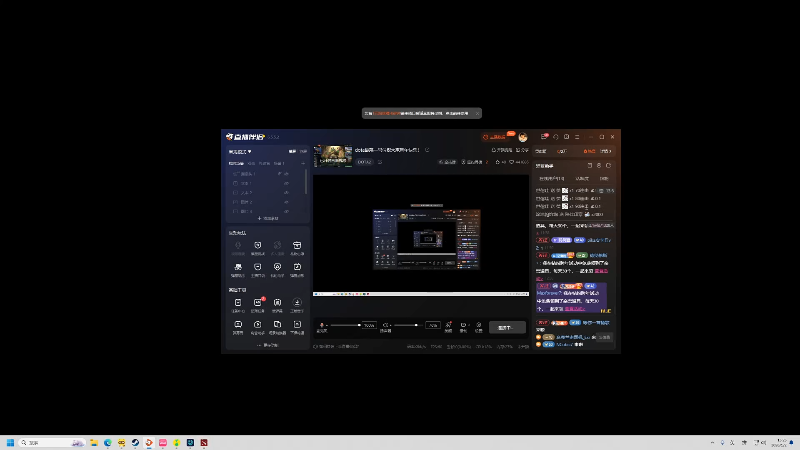
Task: Click the refresh icon in chat panel header
Action: (x=608, y=166)
